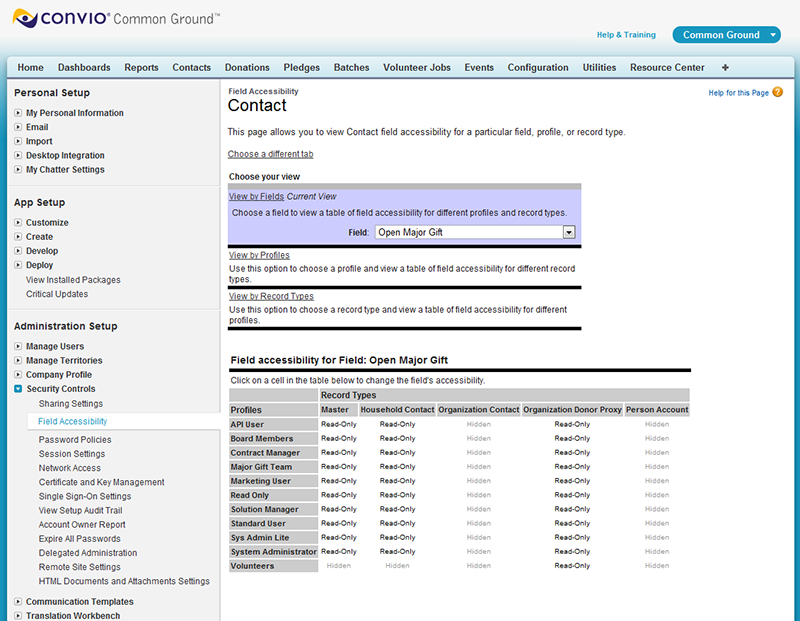This screenshot has width=800, height=621.
Task: Switch to the Donations tab
Action: pos(247,68)
